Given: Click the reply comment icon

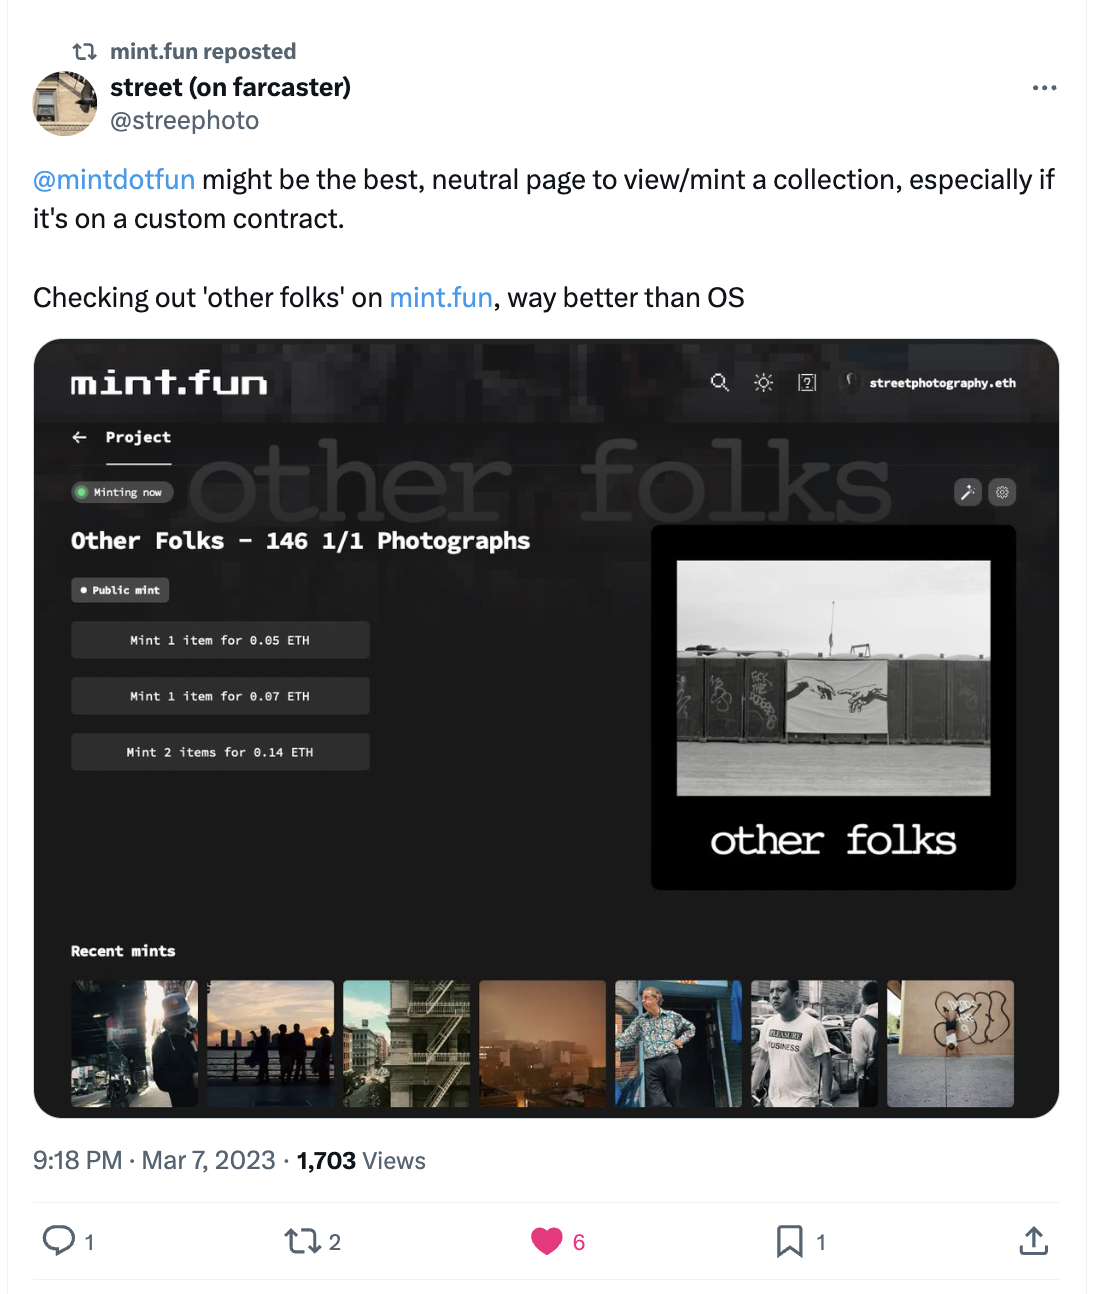Looking at the screenshot, I should [x=59, y=1241].
